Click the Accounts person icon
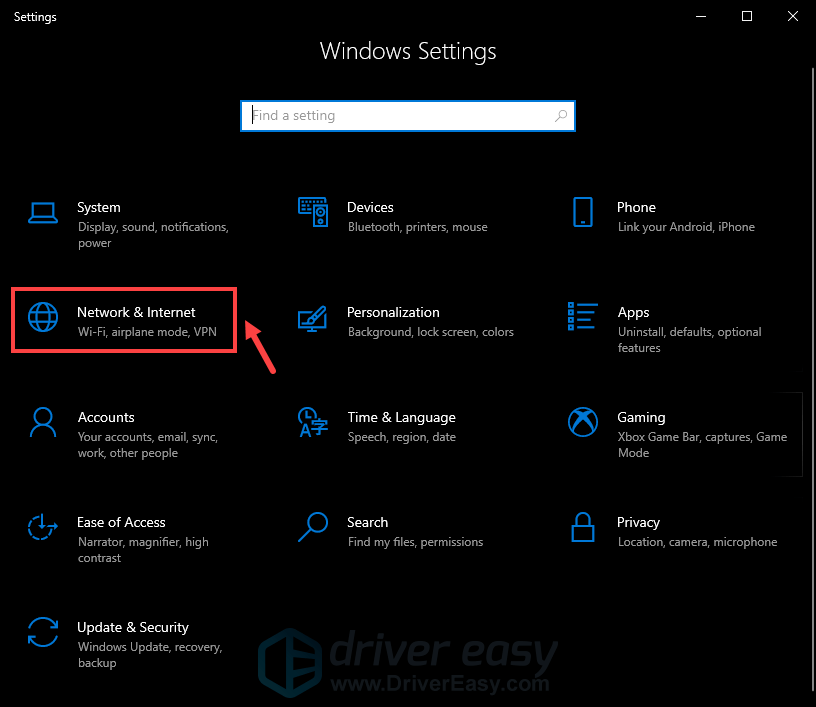Screen dimensions: 816x707 click(43, 422)
